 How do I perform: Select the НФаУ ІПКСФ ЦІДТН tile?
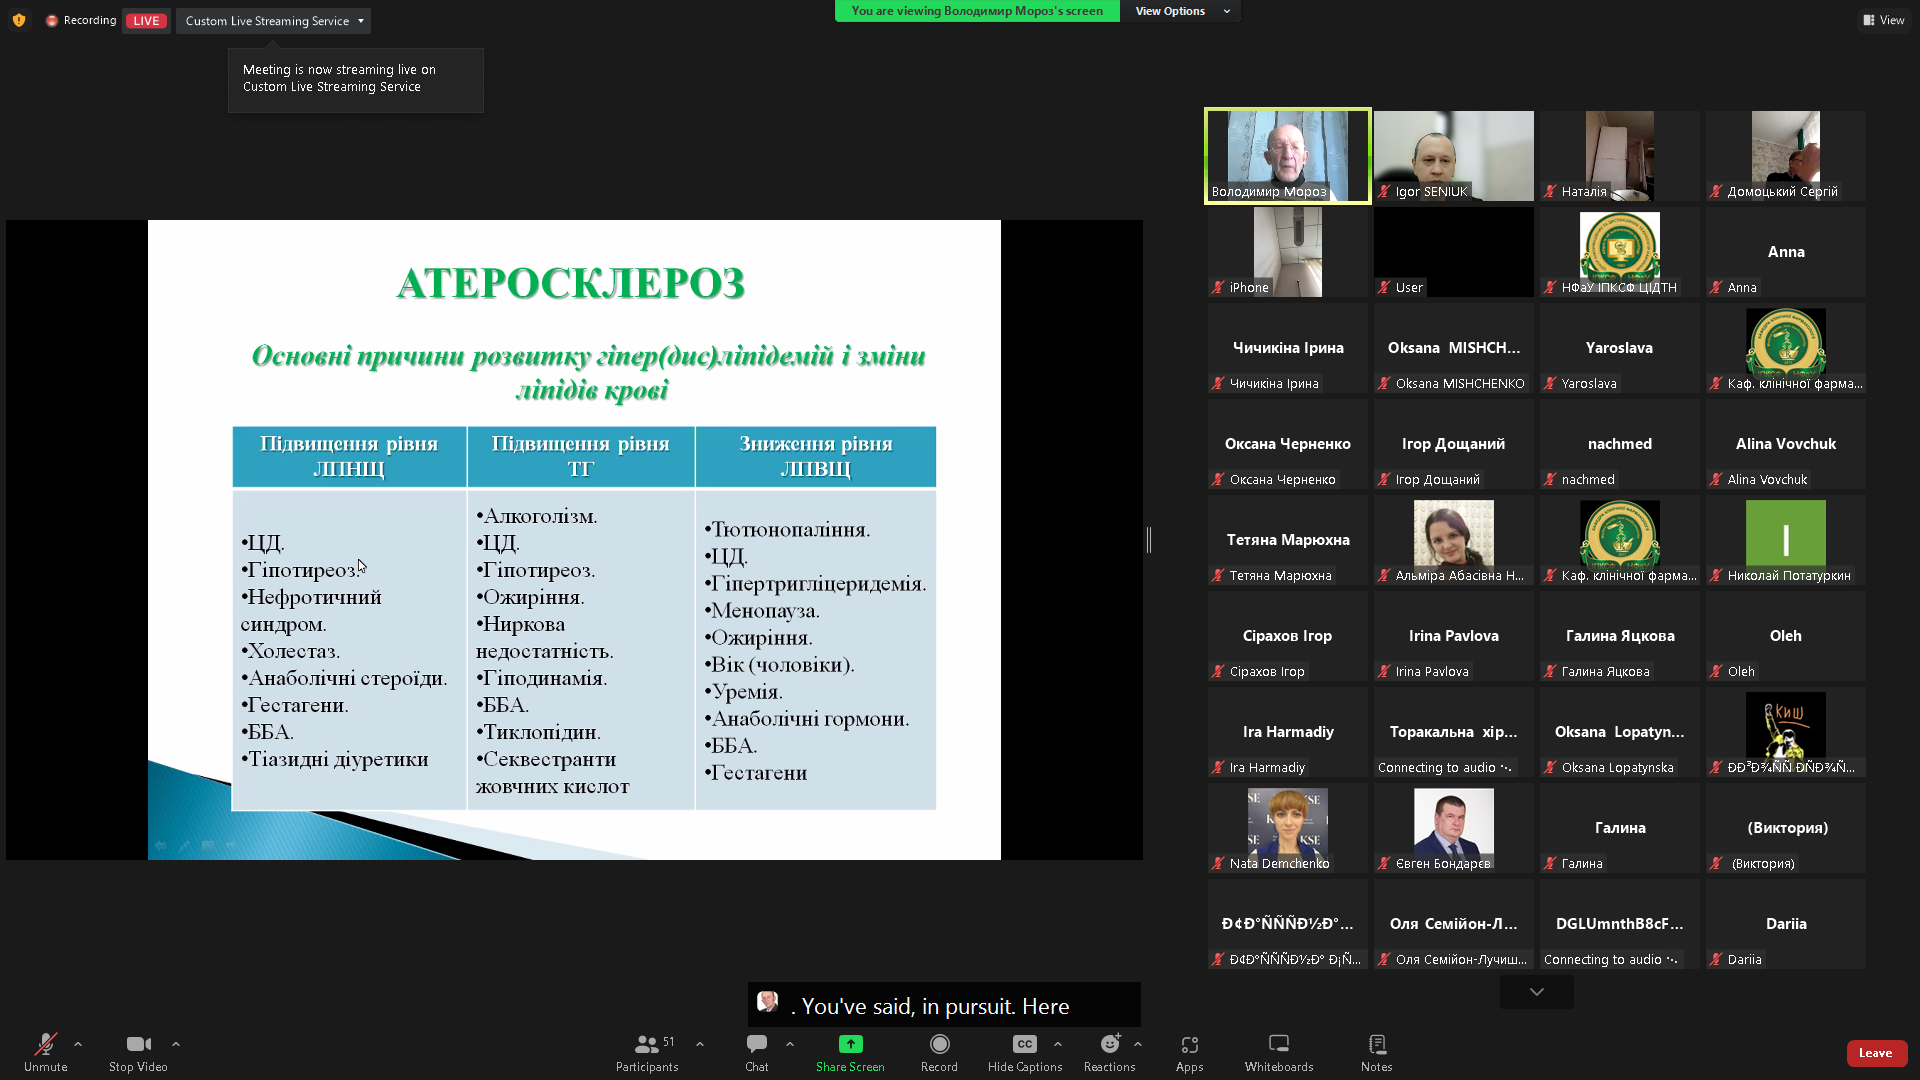[1620, 252]
